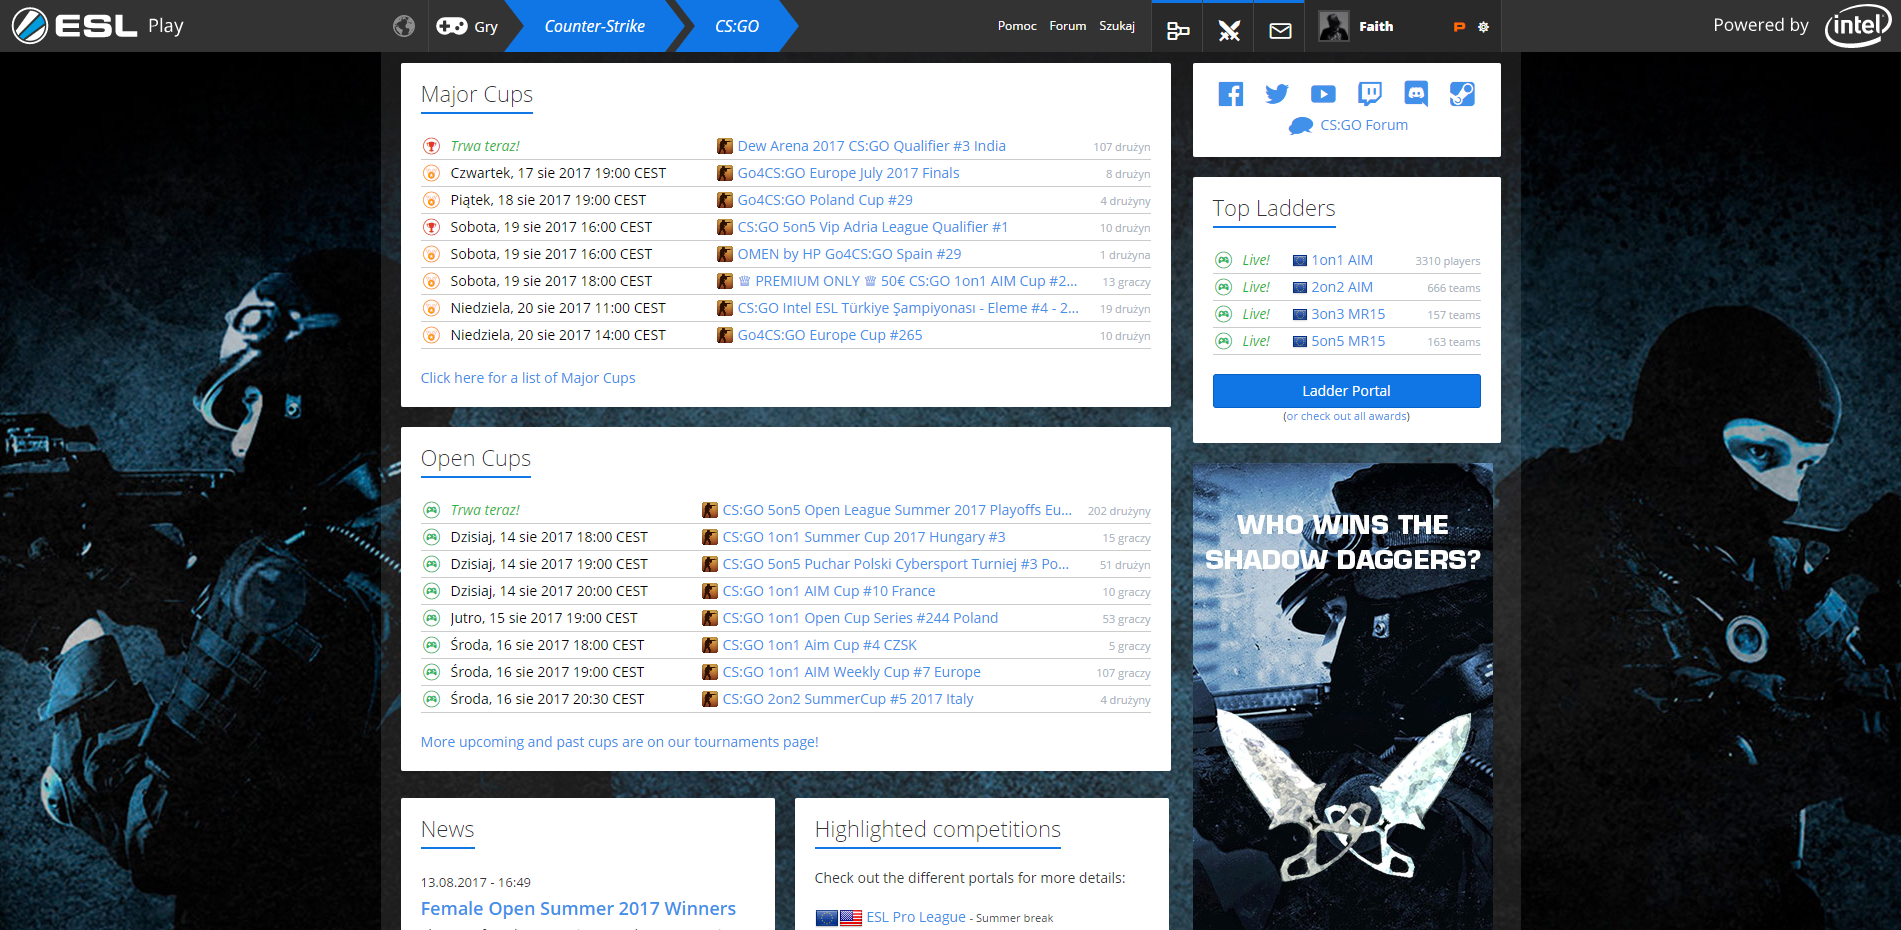Open the Twitch social icon
1901x930 pixels.
tap(1370, 94)
